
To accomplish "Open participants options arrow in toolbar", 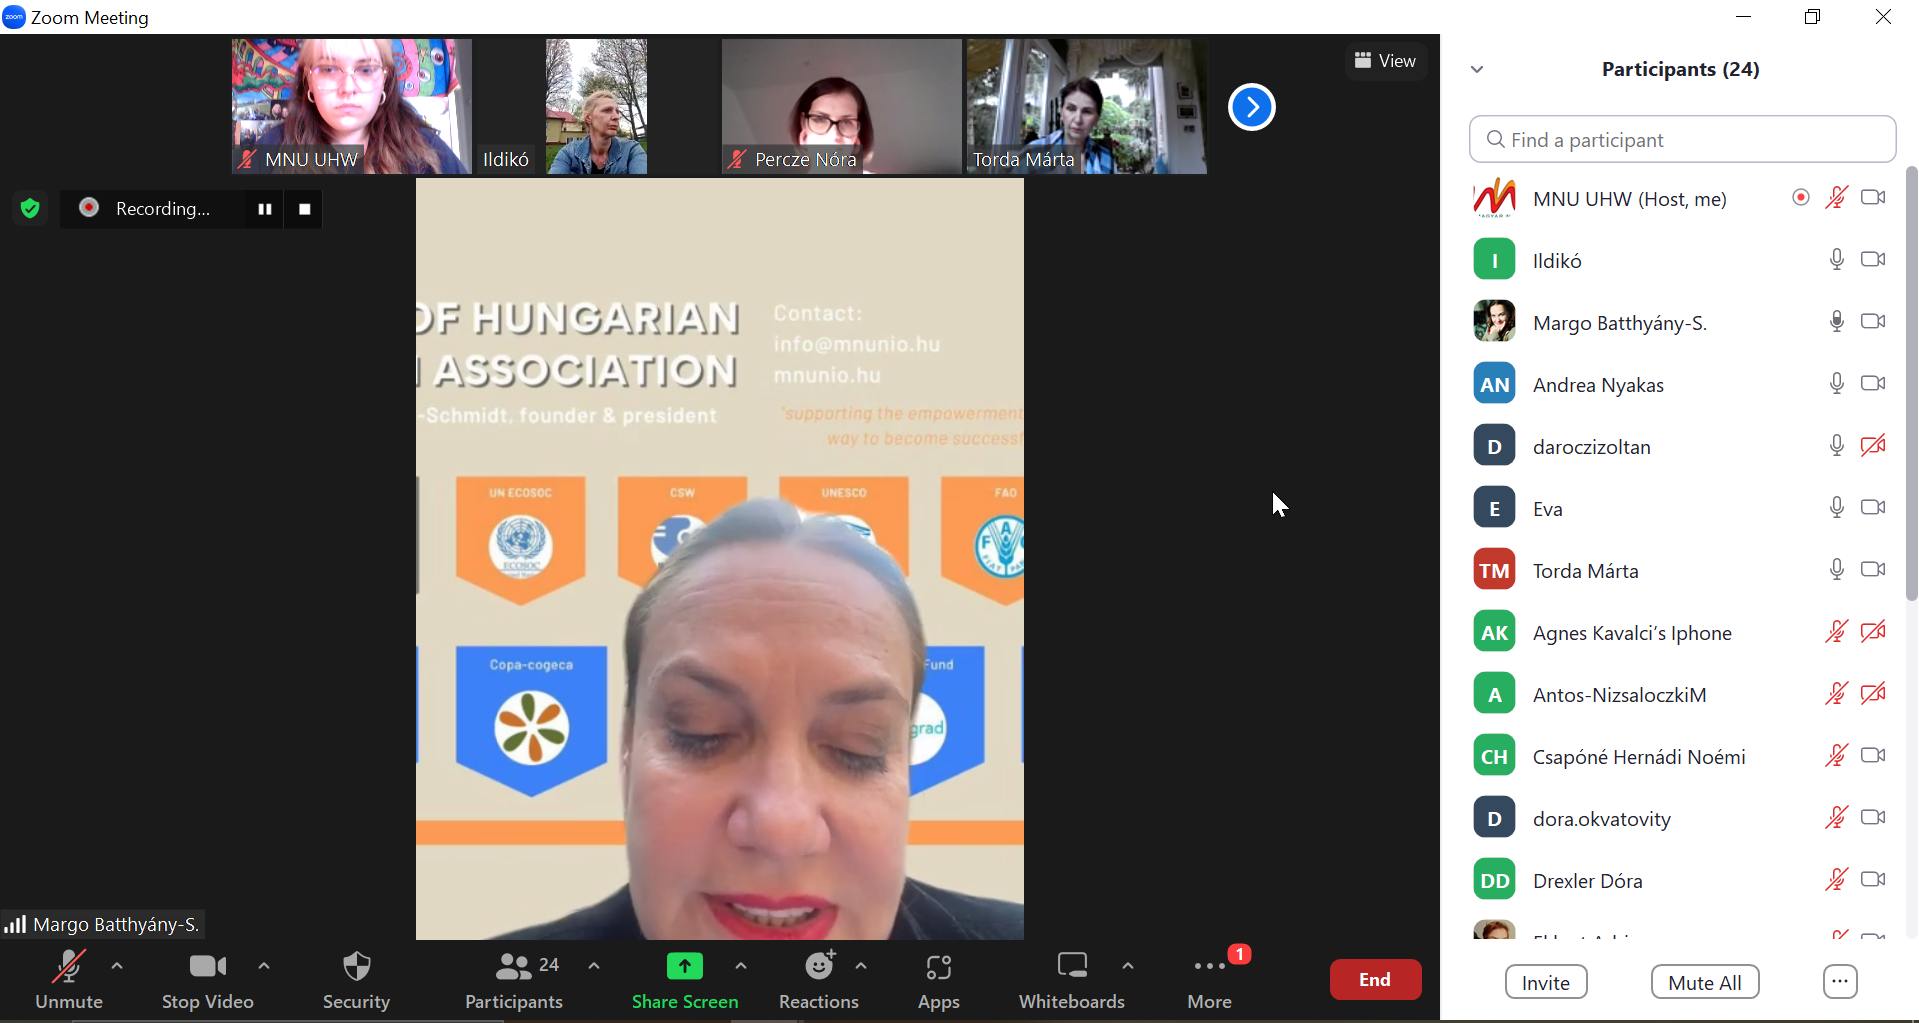I will (x=594, y=966).
